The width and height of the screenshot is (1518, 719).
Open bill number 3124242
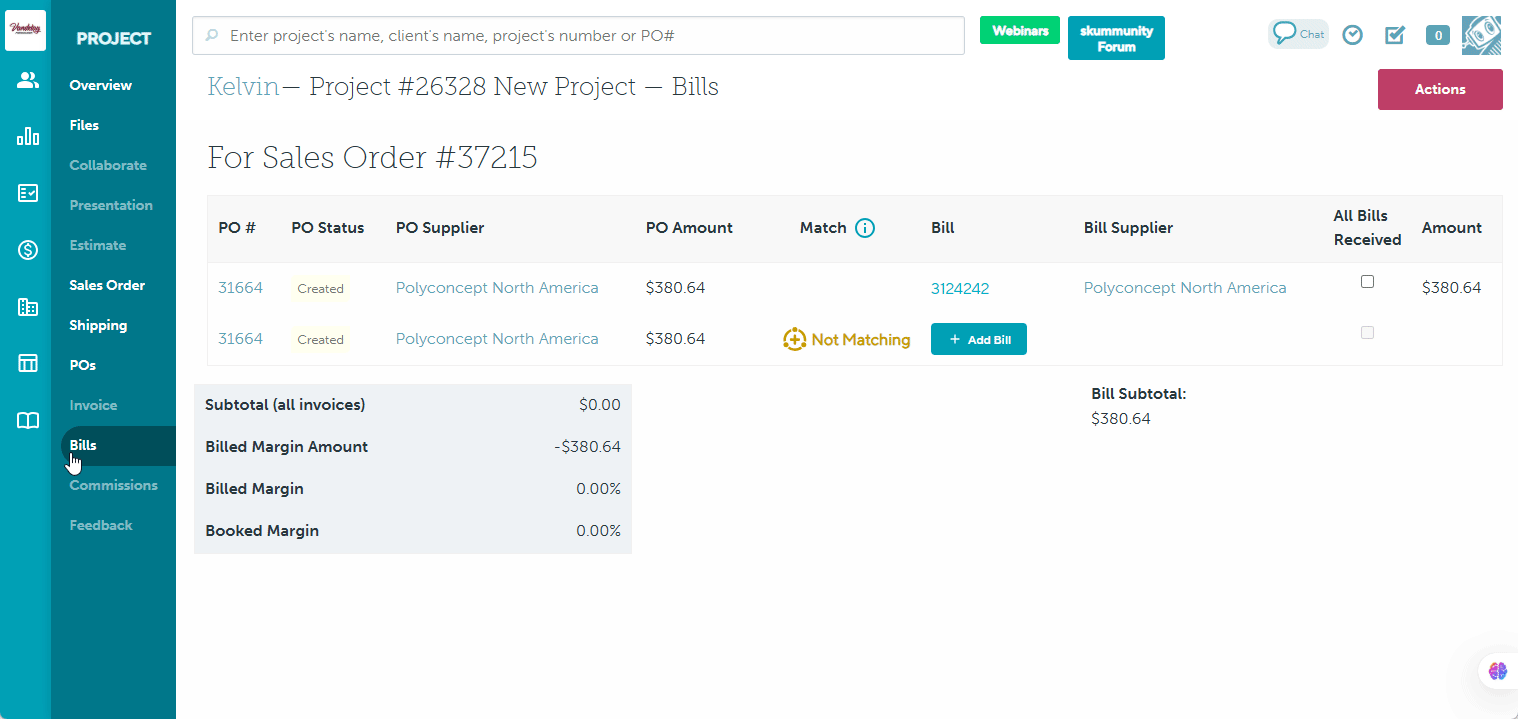[959, 289]
